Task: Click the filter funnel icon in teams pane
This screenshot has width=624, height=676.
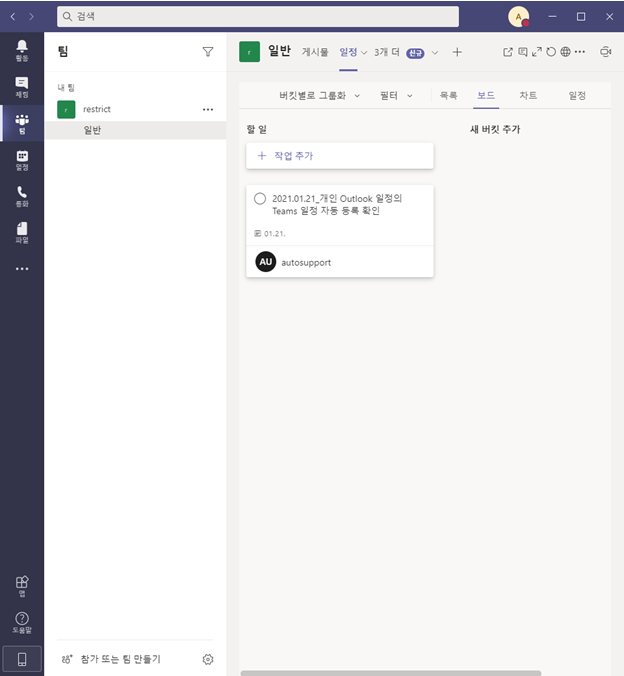Action: [208, 52]
